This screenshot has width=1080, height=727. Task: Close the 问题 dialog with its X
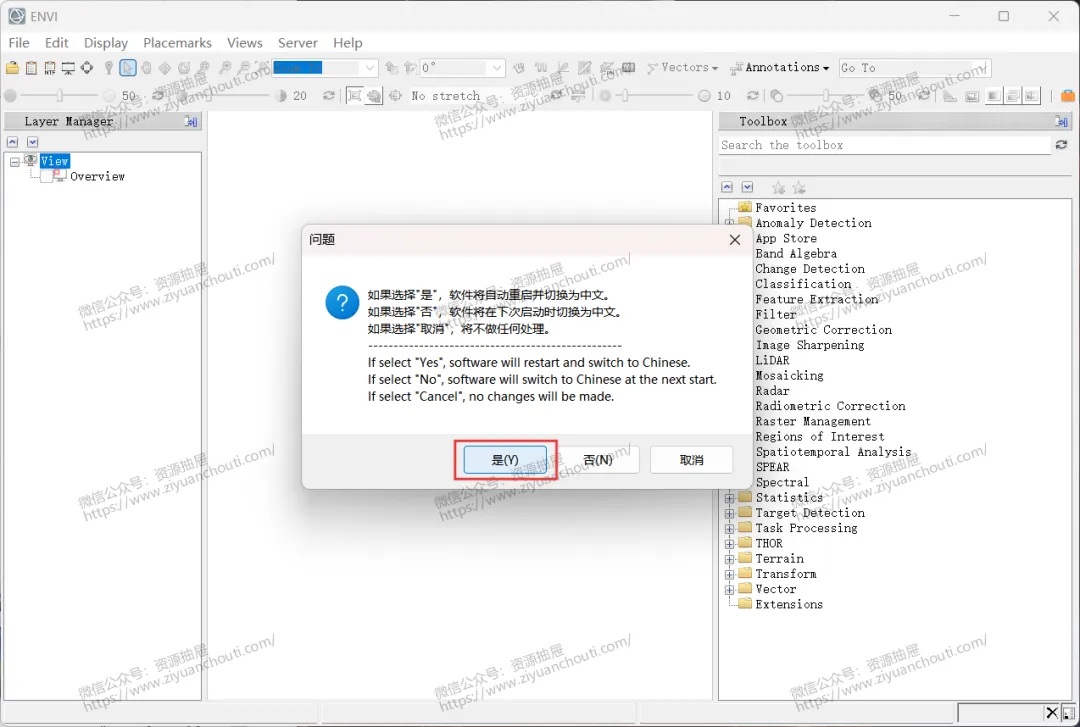[735, 239]
